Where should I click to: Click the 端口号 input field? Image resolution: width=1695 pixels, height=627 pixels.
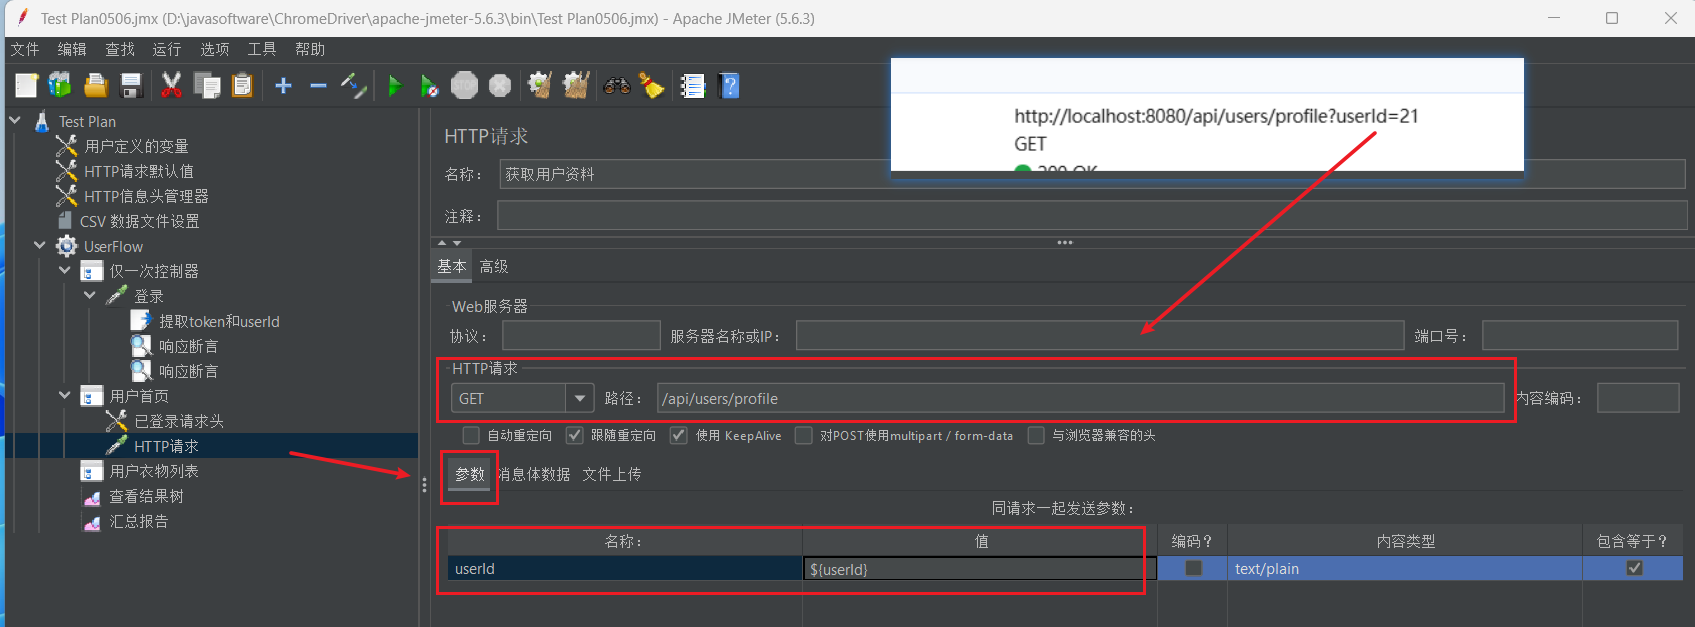click(1580, 336)
